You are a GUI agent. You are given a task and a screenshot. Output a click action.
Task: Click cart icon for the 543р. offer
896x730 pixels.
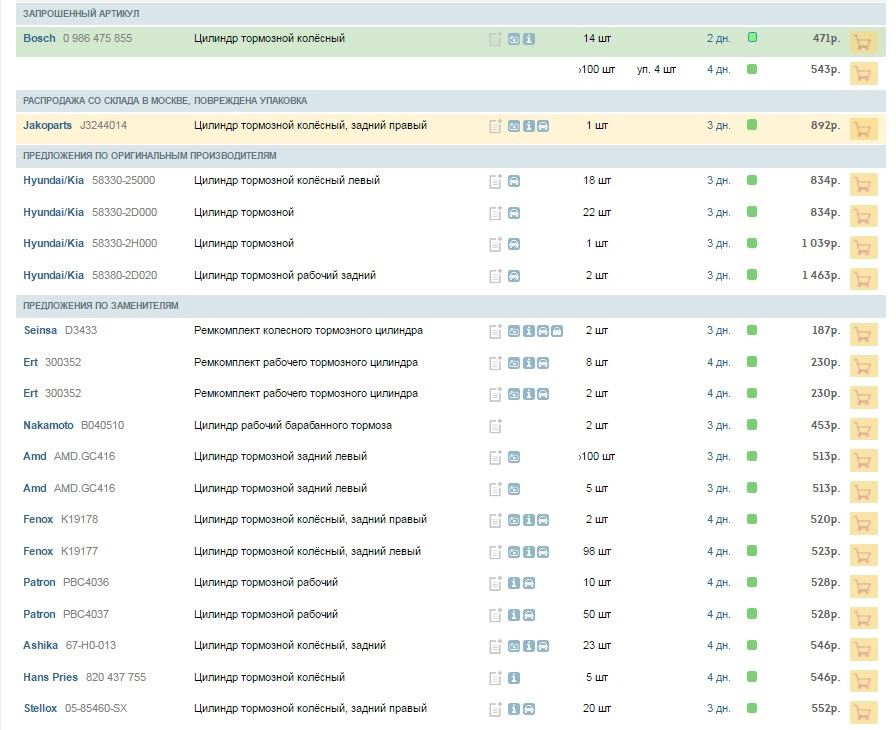tap(863, 73)
